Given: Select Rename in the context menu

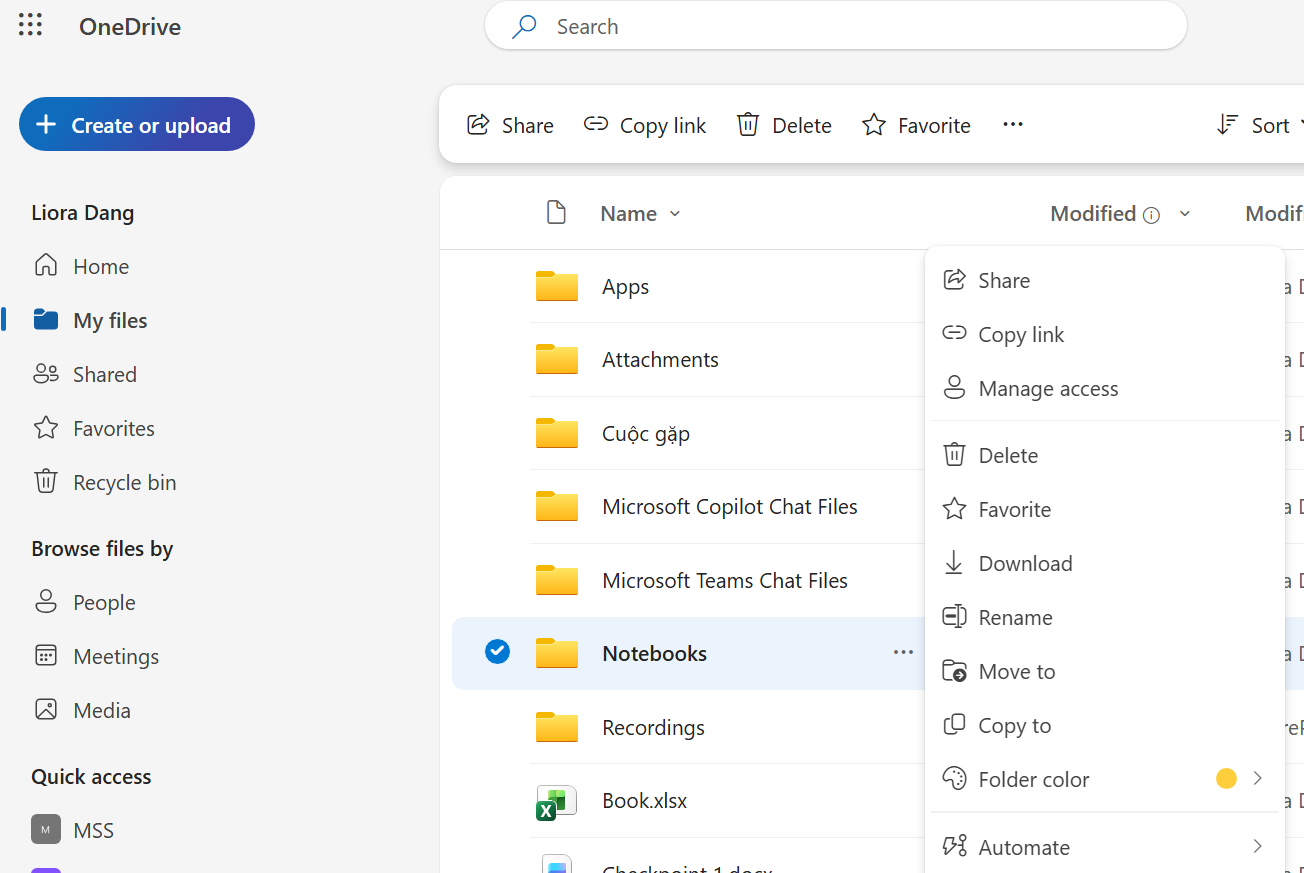Looking at the screenshot, I should coord(1105,617).
